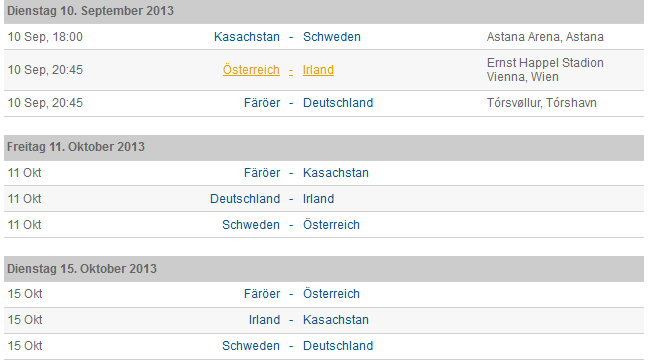Image resolution: width=651 pixels, height=362 pixels.
Task: Click Schweden in the Kasachstan - Schweden match
Action: point(332,37)
